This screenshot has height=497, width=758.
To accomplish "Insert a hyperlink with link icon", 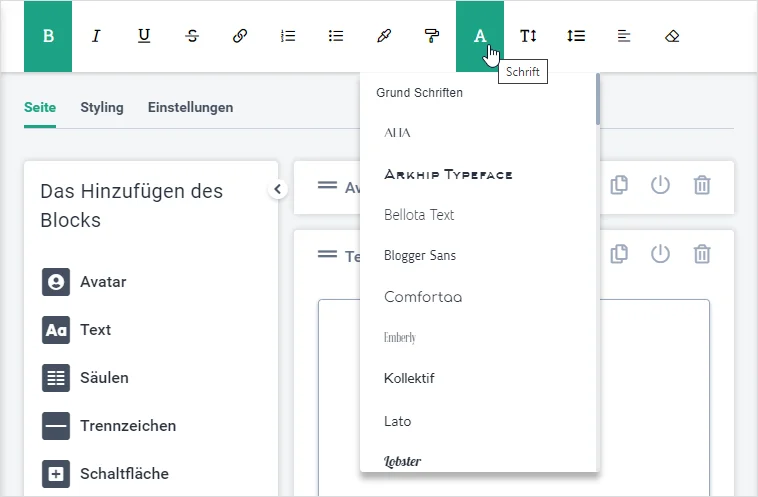I will (x=240, y=36).
